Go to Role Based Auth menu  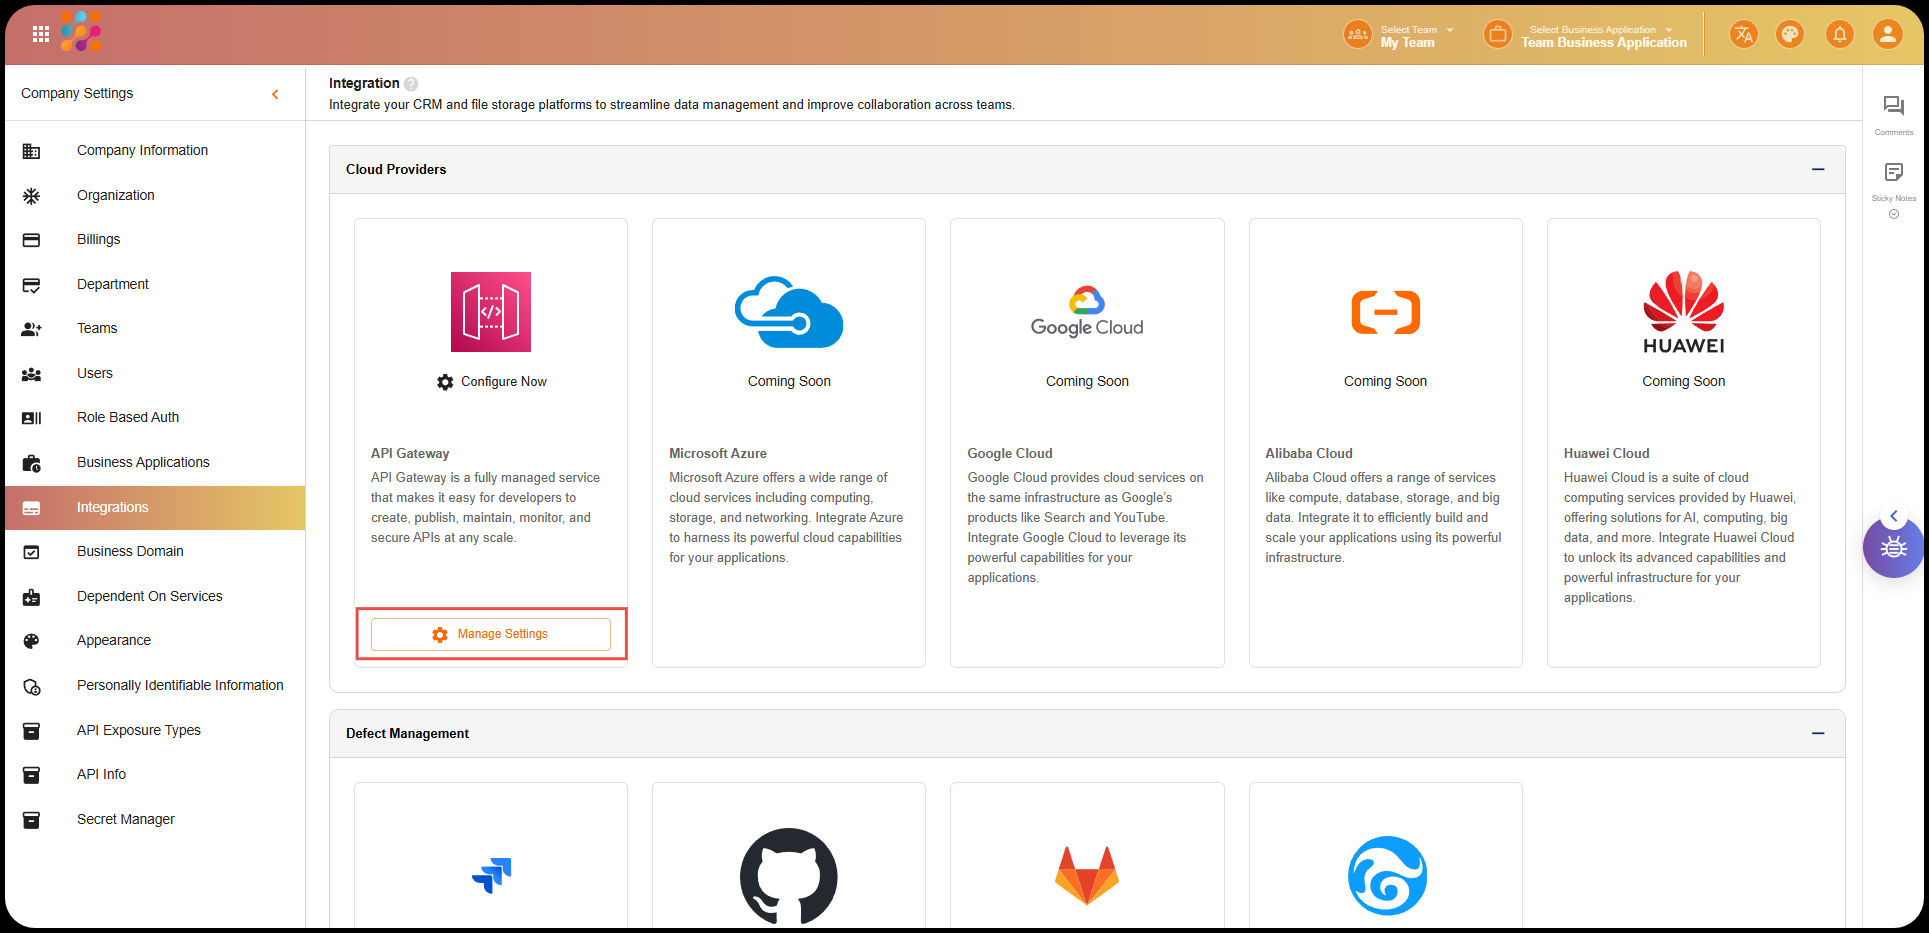[x=128, y=418]
